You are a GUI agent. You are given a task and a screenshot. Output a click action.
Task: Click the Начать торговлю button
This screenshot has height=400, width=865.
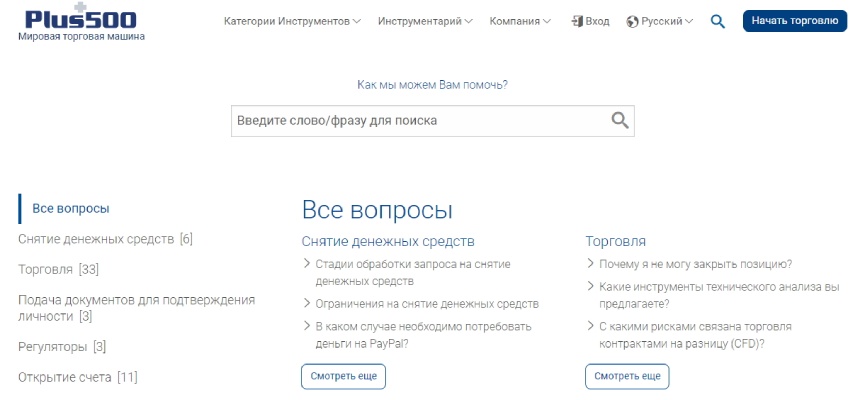pyautogui.click(x=794, y=21)
